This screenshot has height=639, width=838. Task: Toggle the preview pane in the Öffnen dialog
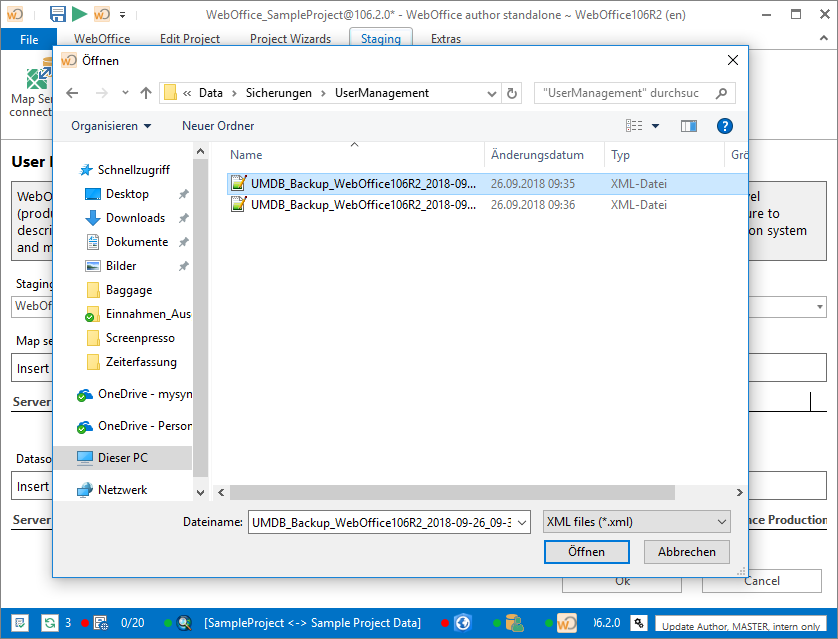[687, 124]
